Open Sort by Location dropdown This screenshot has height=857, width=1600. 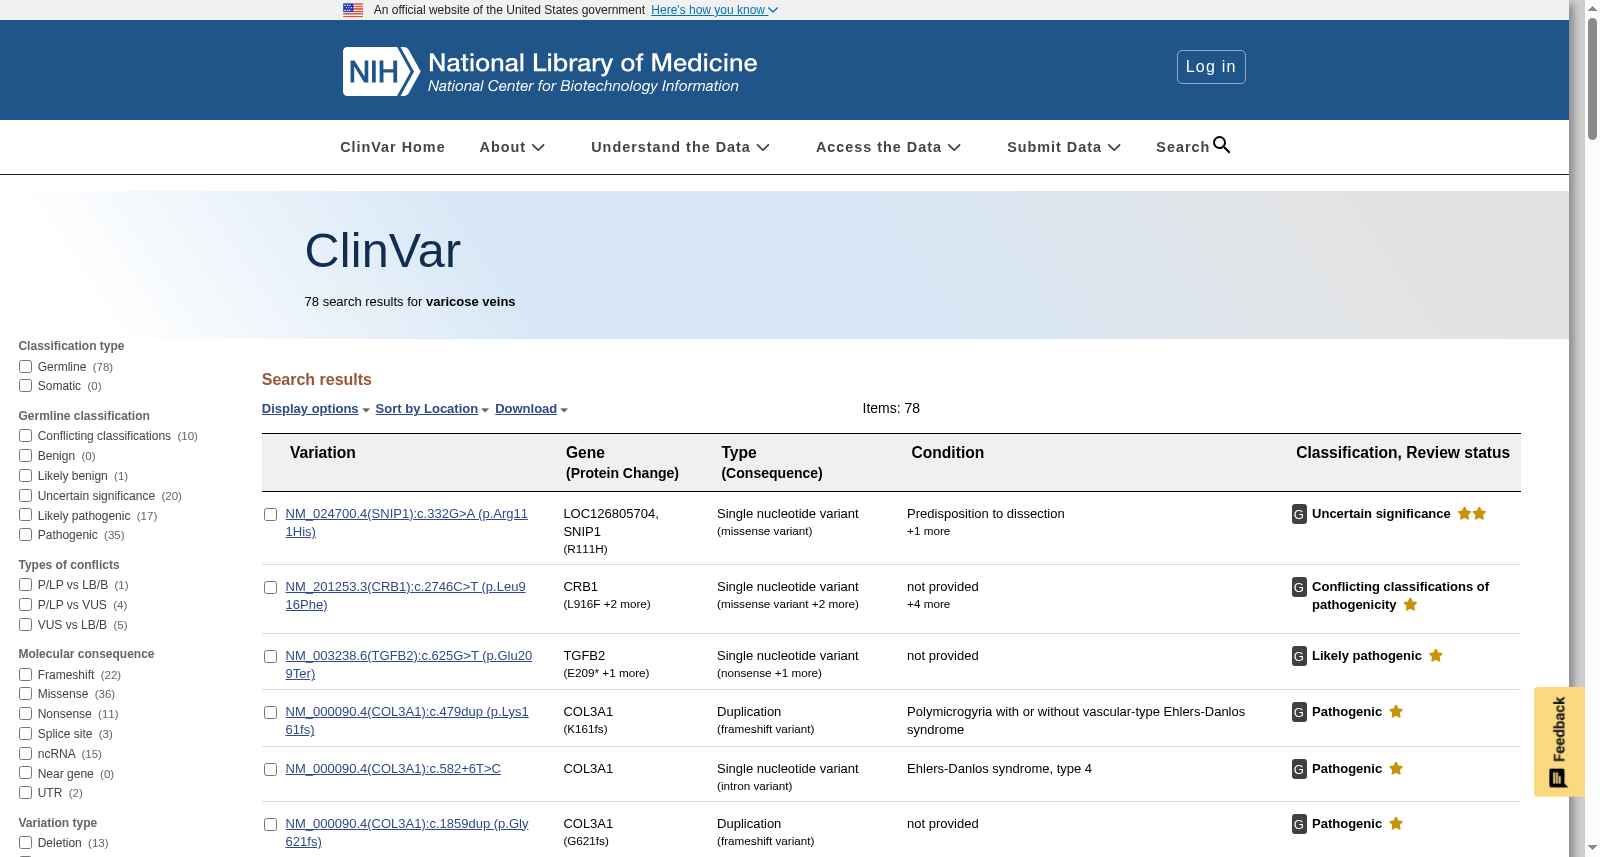(x=432, y=409)
